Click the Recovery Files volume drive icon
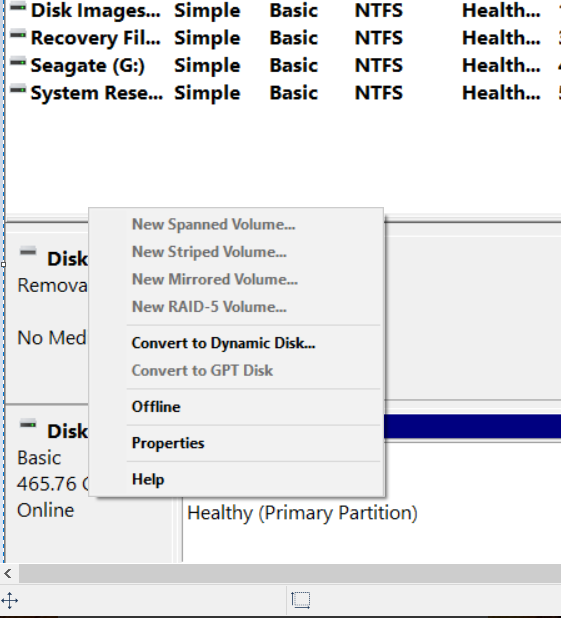 [18, 35]
